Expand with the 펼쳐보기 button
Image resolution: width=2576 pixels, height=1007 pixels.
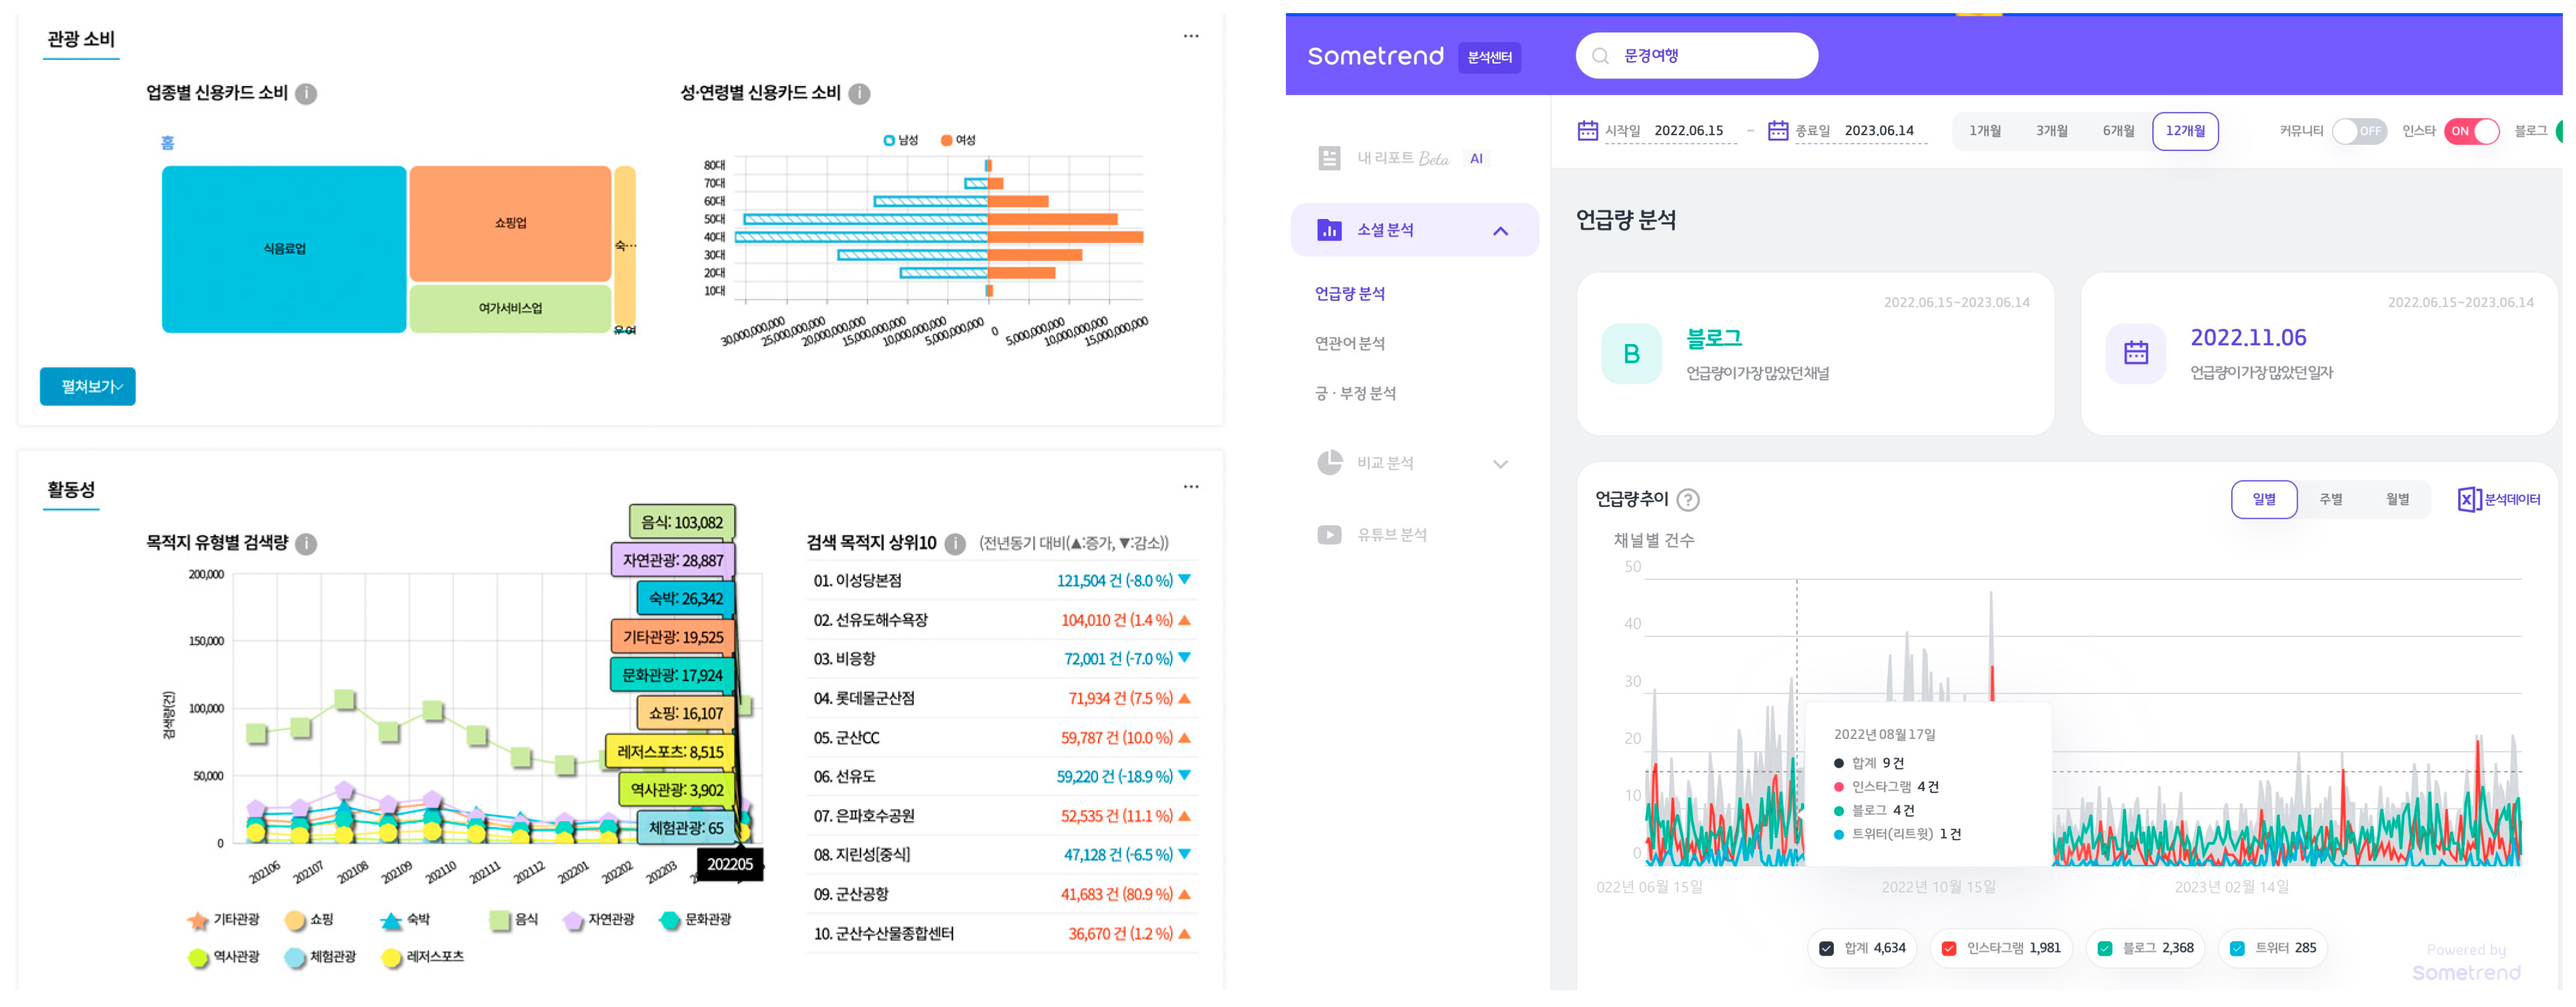click(88, 387)
